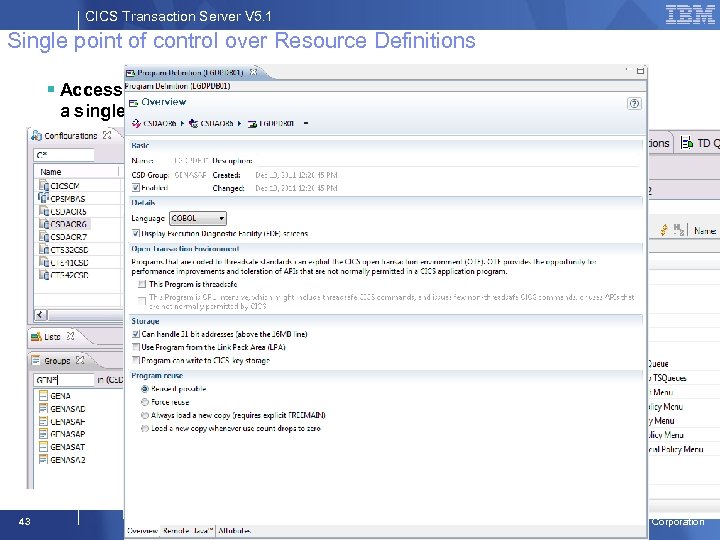Click the second CSDACR6 breadcrumb icon
Image resolution: width=720 pixels, height=540 pixels.
click(x=194, y=123)
